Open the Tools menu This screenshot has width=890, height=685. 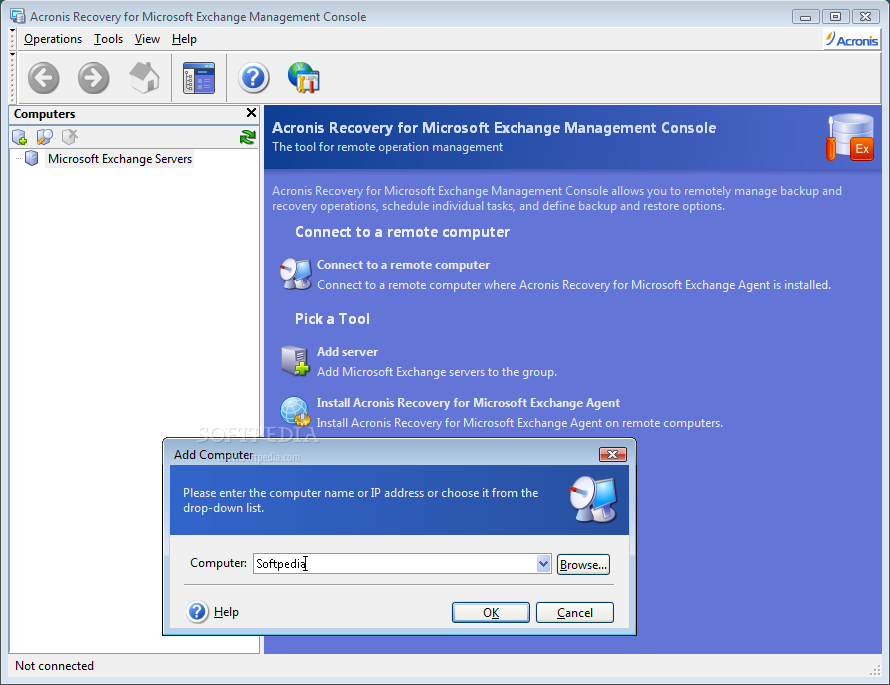[x=108, y=39]
